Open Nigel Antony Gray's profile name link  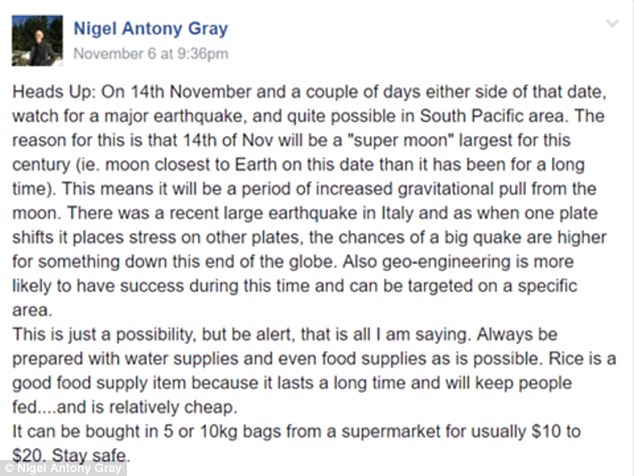(152, 27)
